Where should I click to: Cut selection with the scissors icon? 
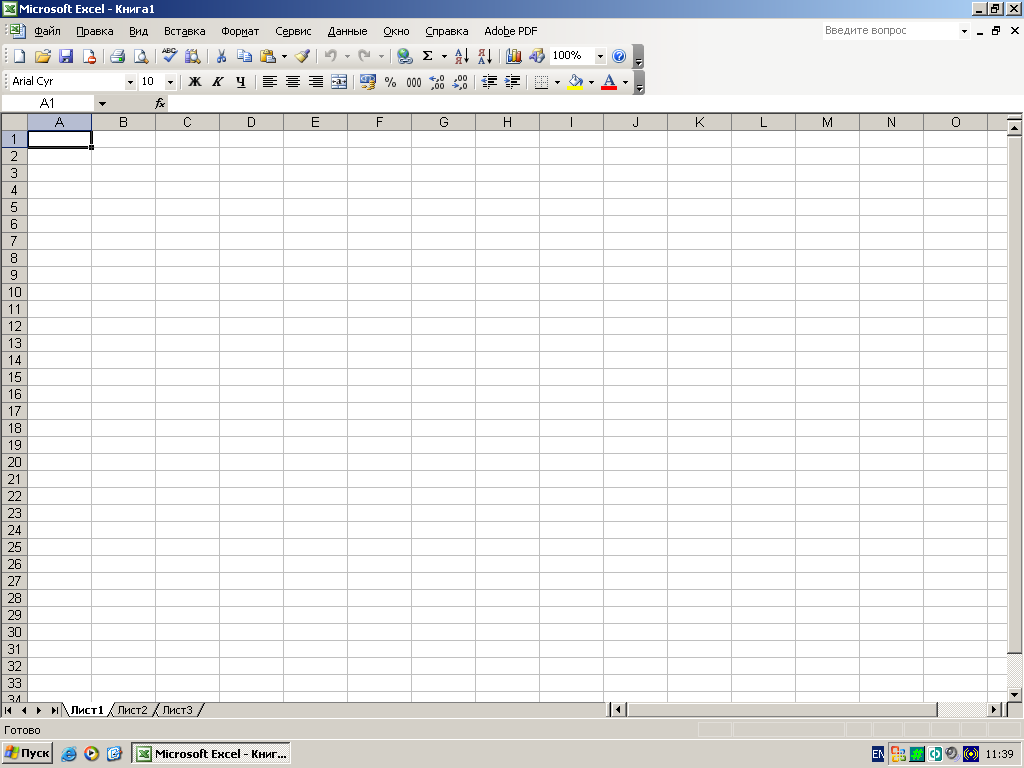pyautogui.click(x=221, y=56)
